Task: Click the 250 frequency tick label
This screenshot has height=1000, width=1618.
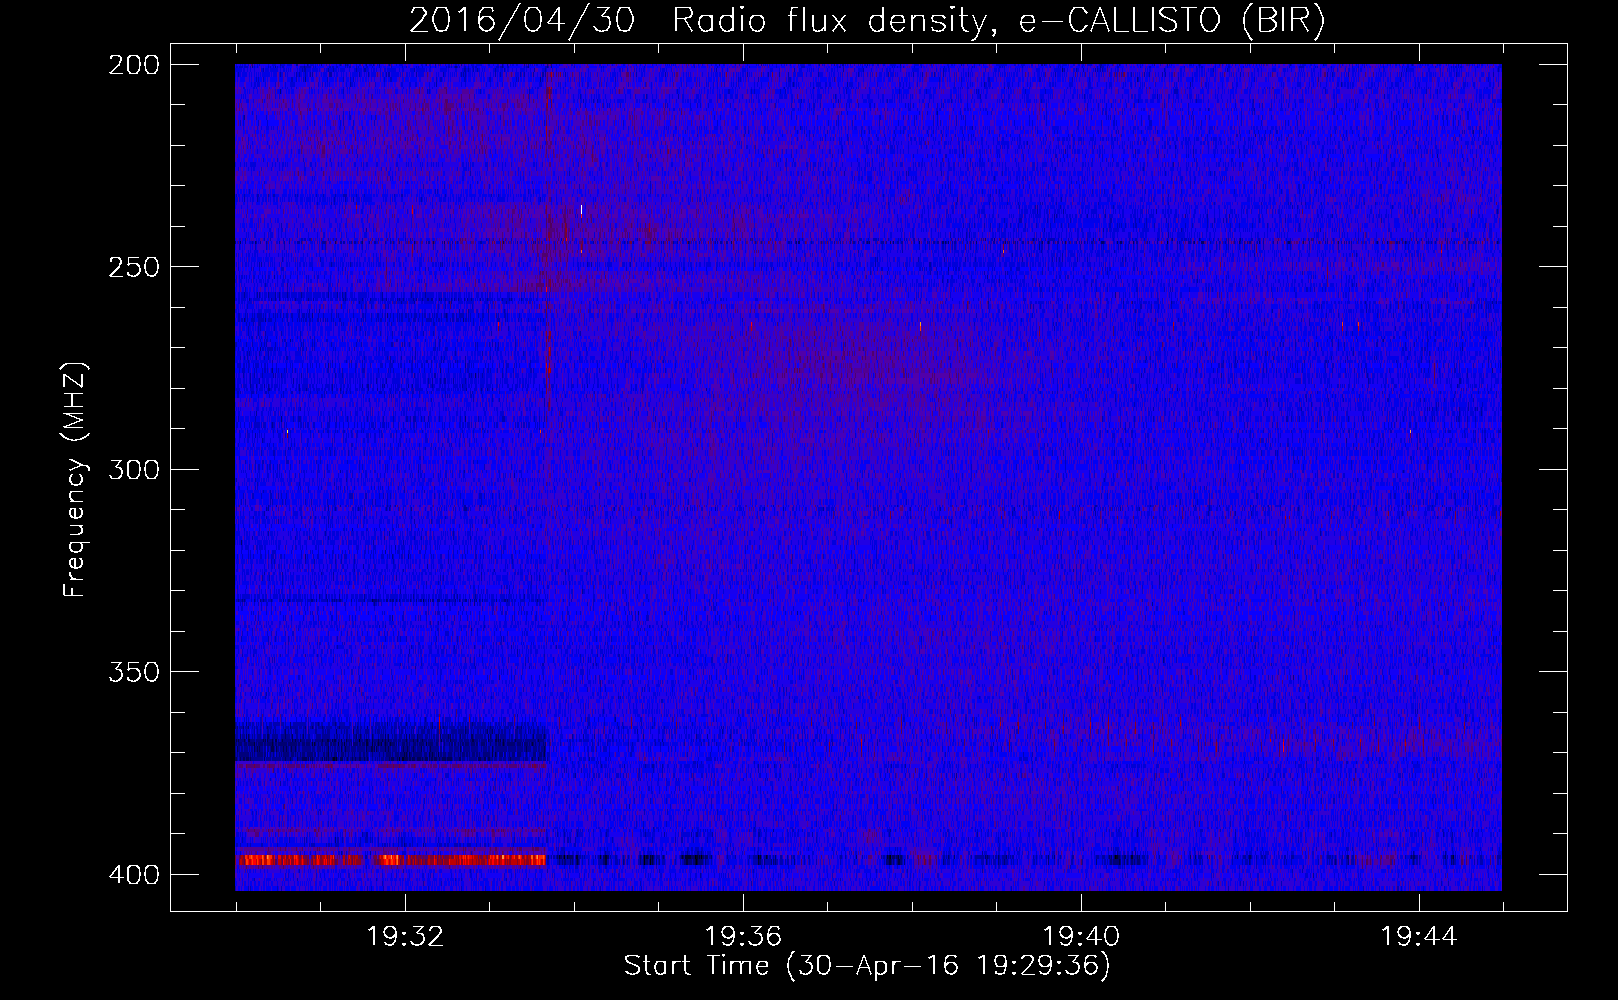Action: tap(134, 267)
